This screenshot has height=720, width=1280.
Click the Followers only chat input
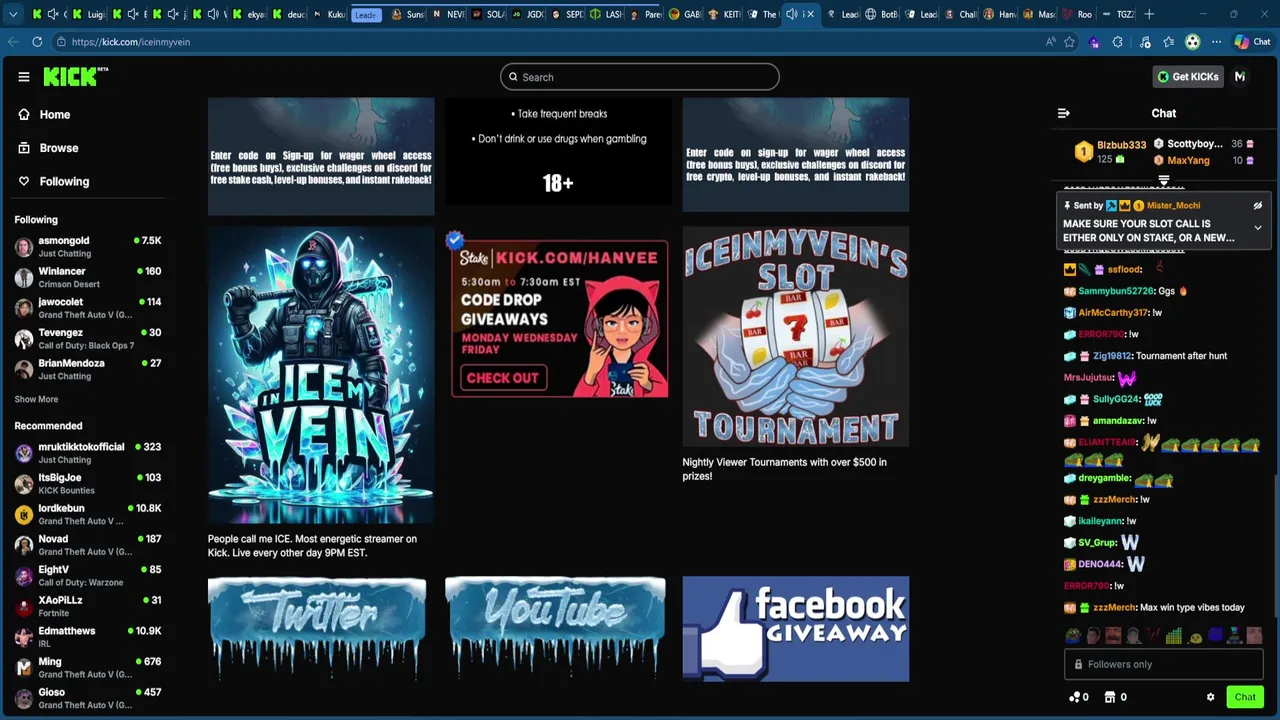tap(1164, 664)
